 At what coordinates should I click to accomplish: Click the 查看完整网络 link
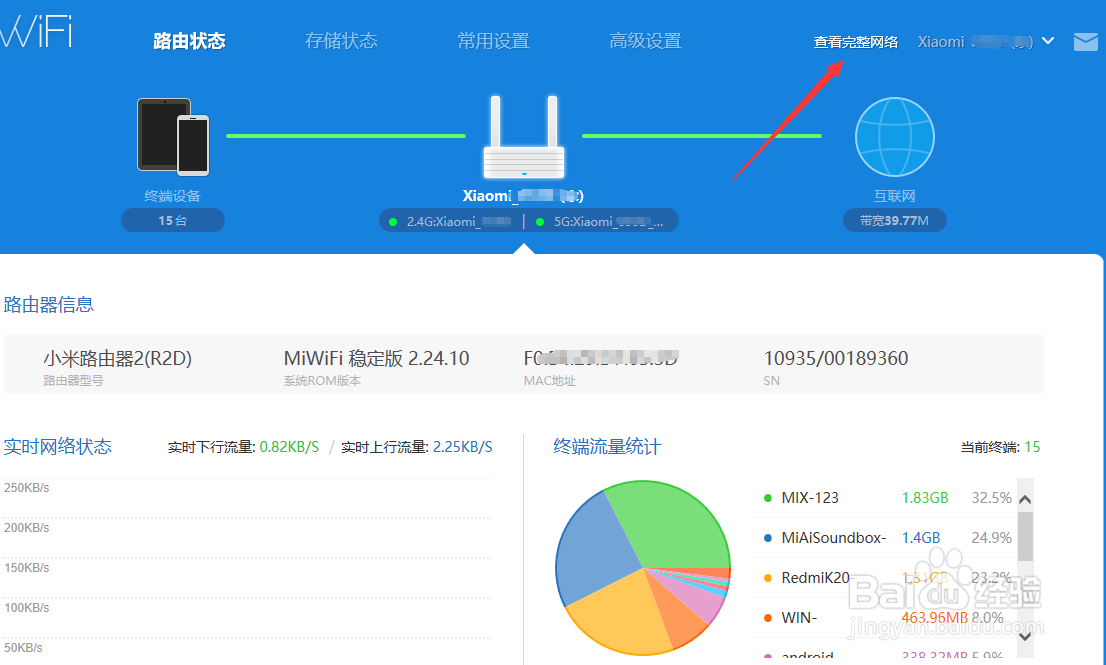tap(856, 42)
